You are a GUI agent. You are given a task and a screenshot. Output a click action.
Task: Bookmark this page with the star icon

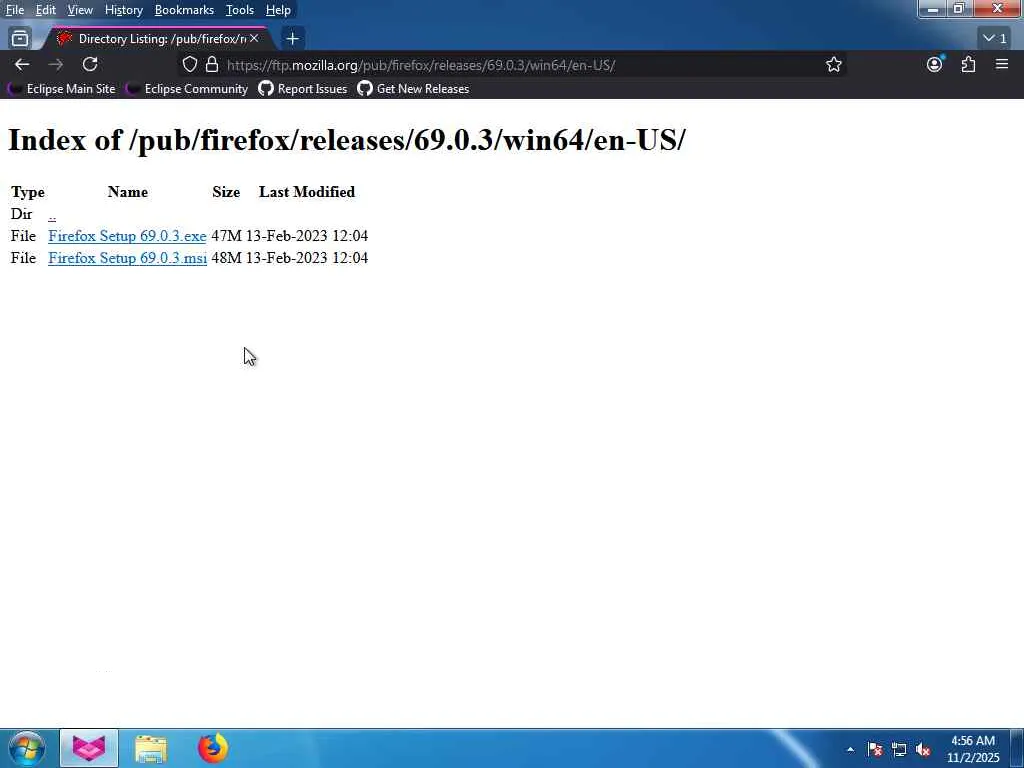click(x=833, y=64)
